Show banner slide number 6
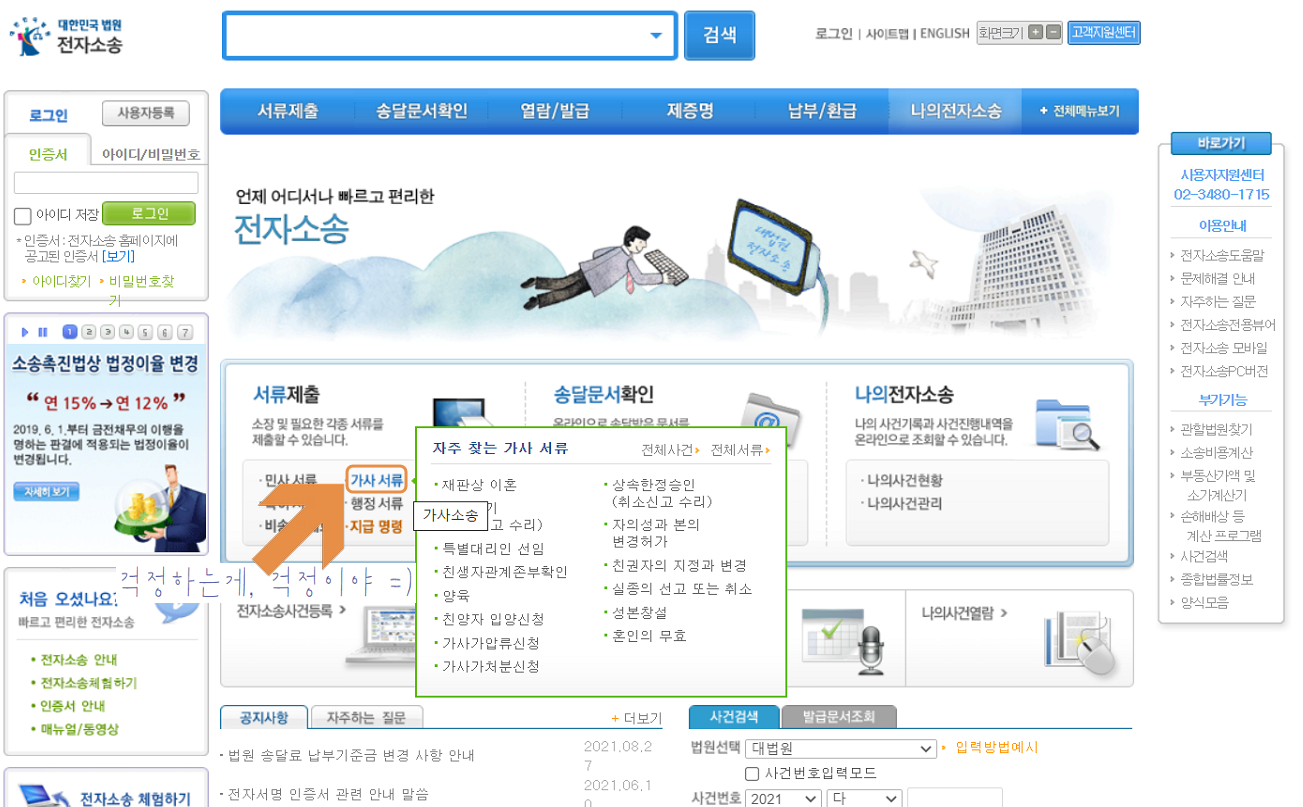 tap(165, 332)
